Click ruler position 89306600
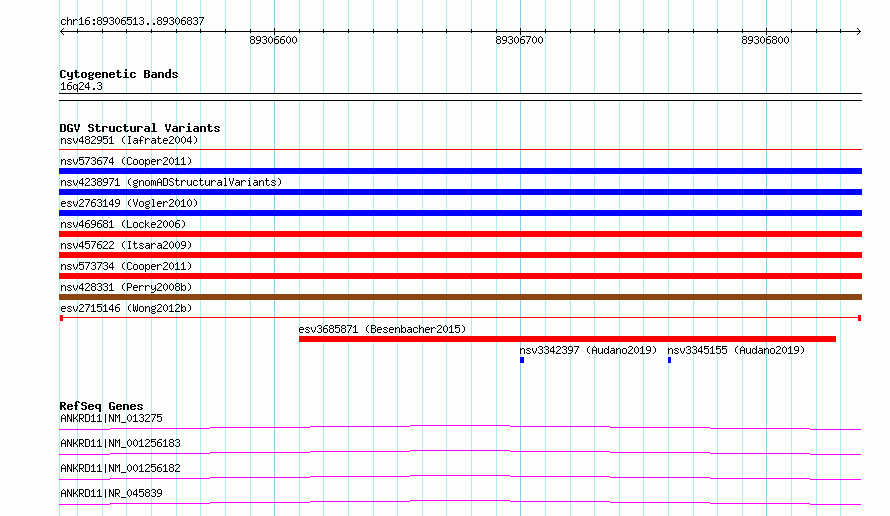This screenshot has height=516, width=890. [274, 40]
